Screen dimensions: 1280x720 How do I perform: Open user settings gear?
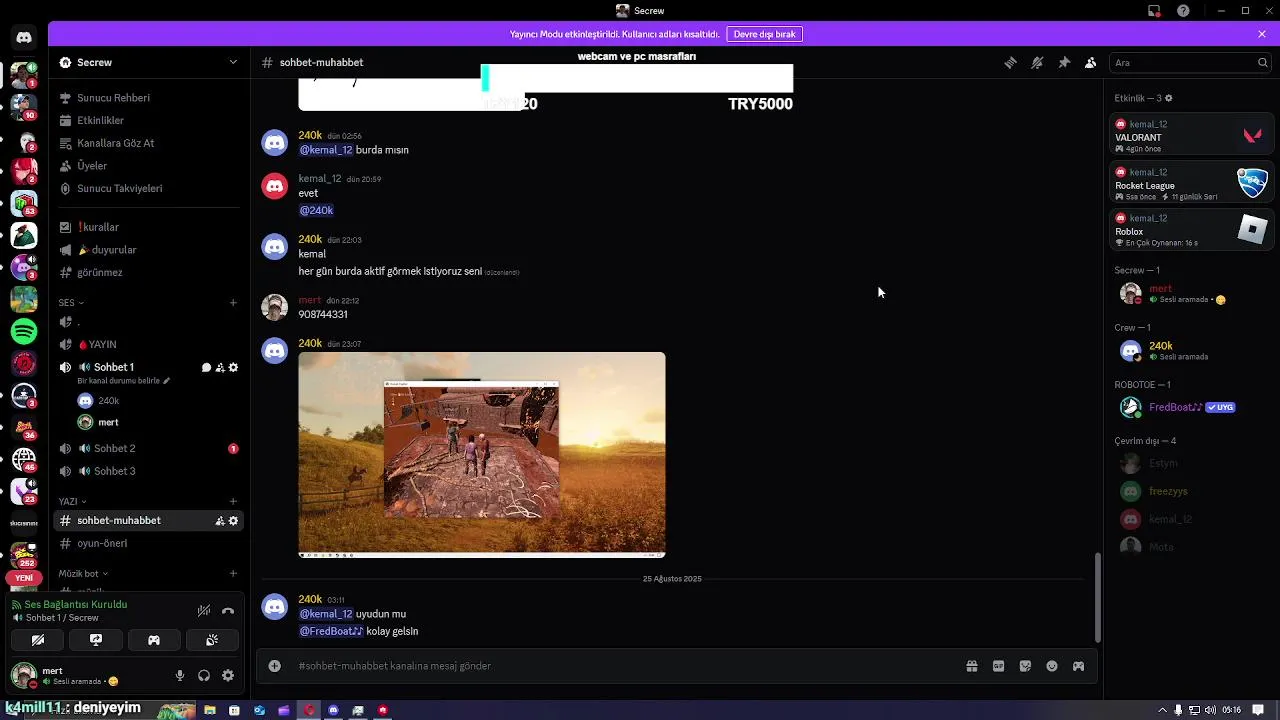coord(228,676)
